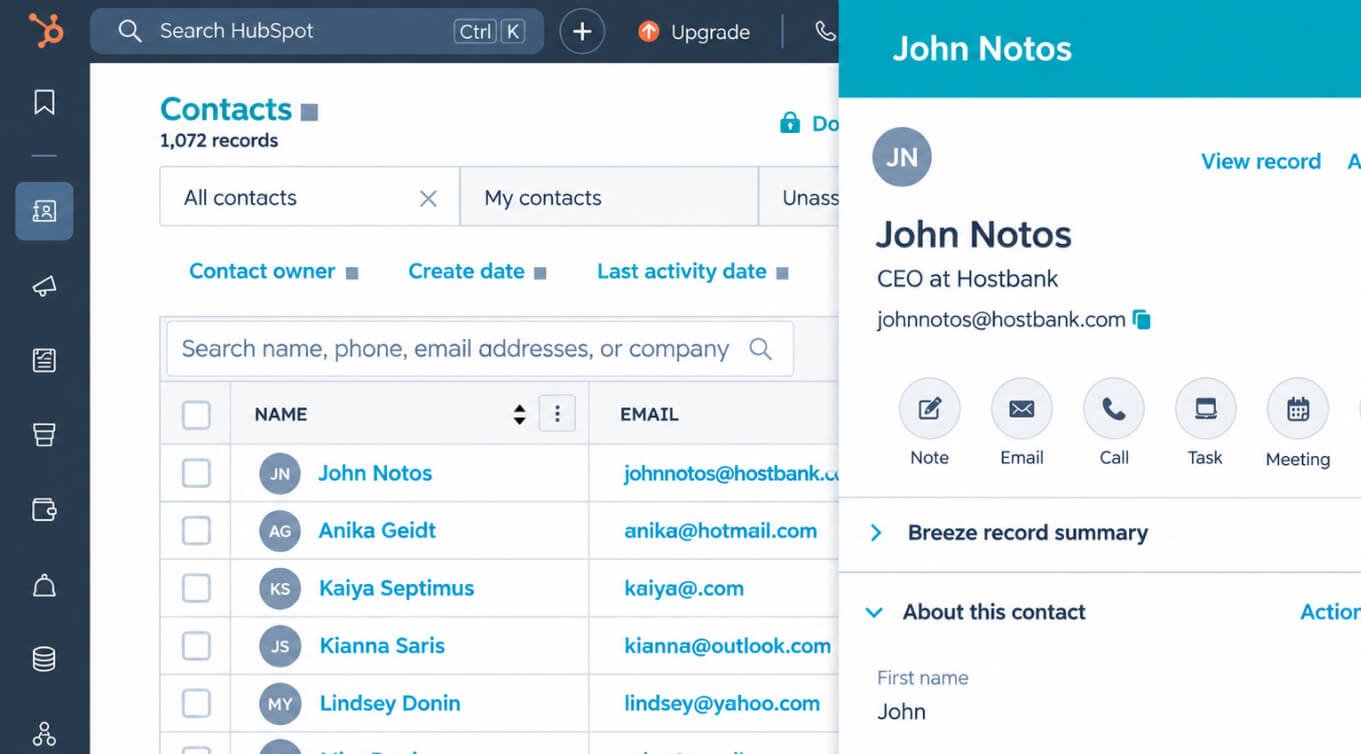Click the plus quick-create button

(x=582, y=31)
